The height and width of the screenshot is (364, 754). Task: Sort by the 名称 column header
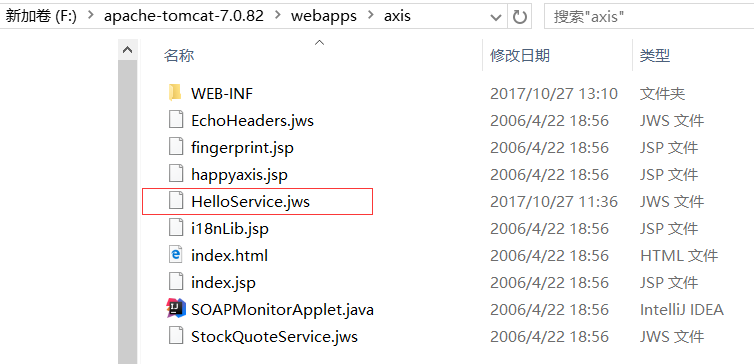pyautogui.click(x=179, y=56)
